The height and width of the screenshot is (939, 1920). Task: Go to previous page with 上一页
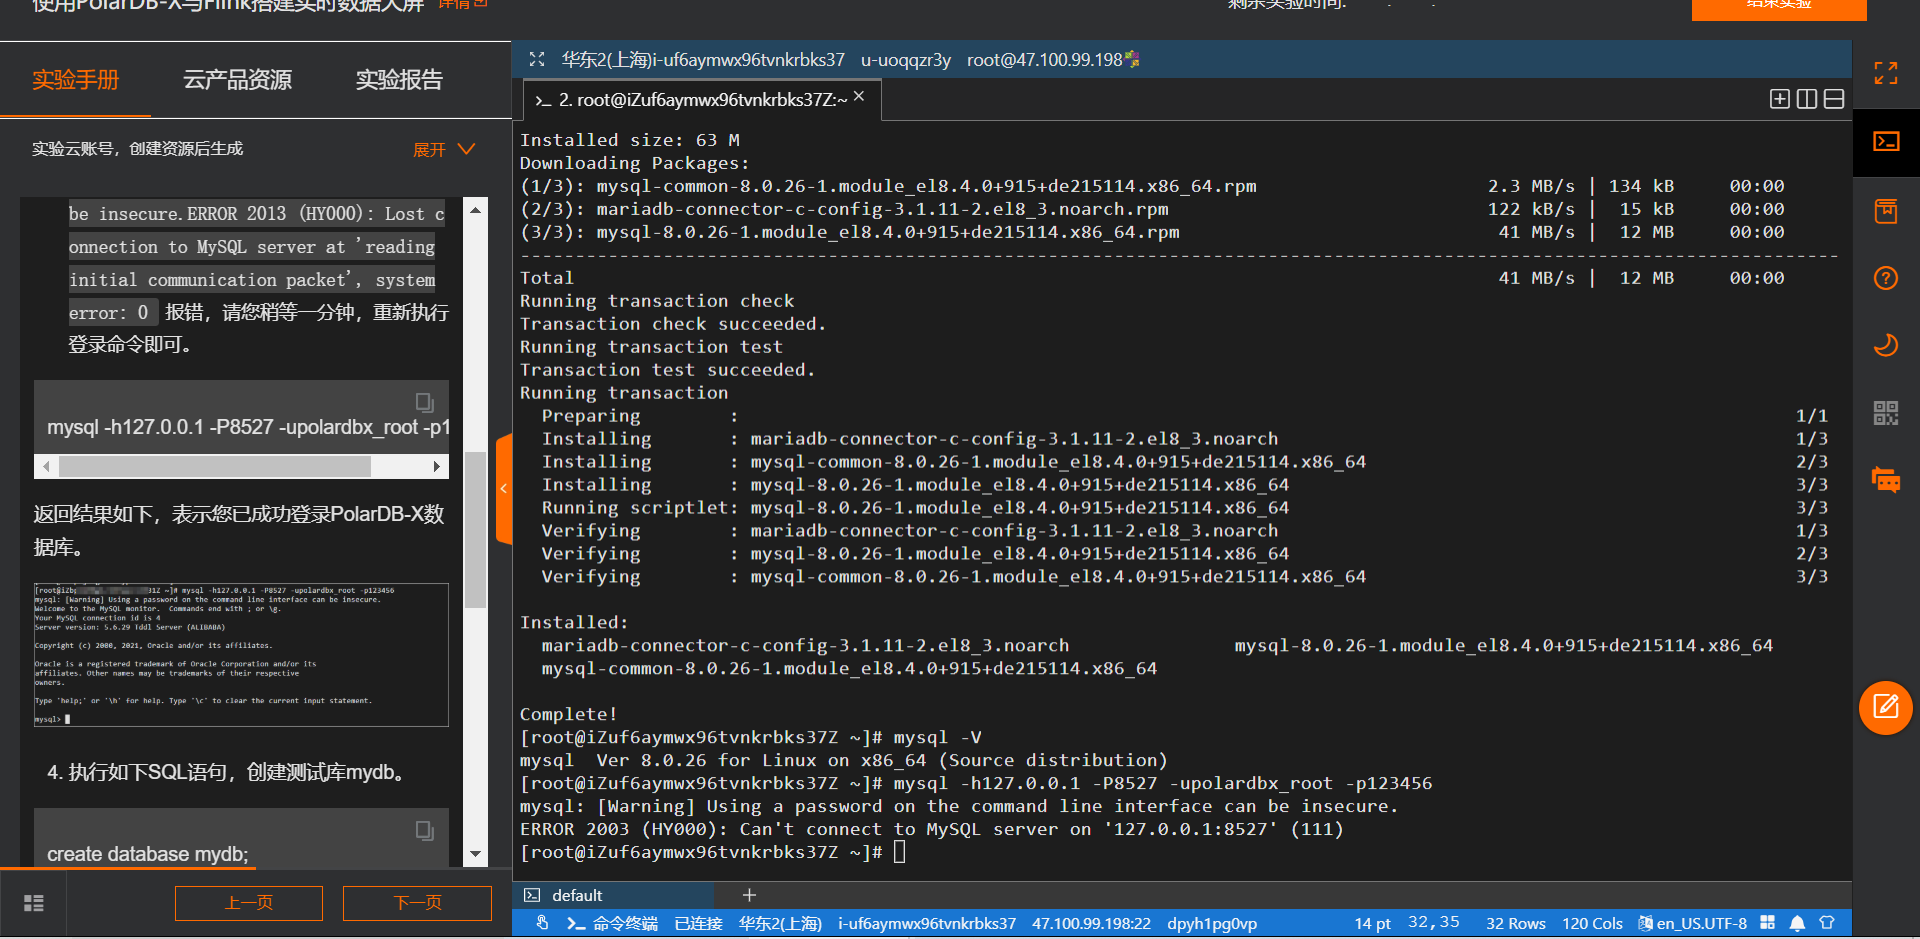coord(249,903)
